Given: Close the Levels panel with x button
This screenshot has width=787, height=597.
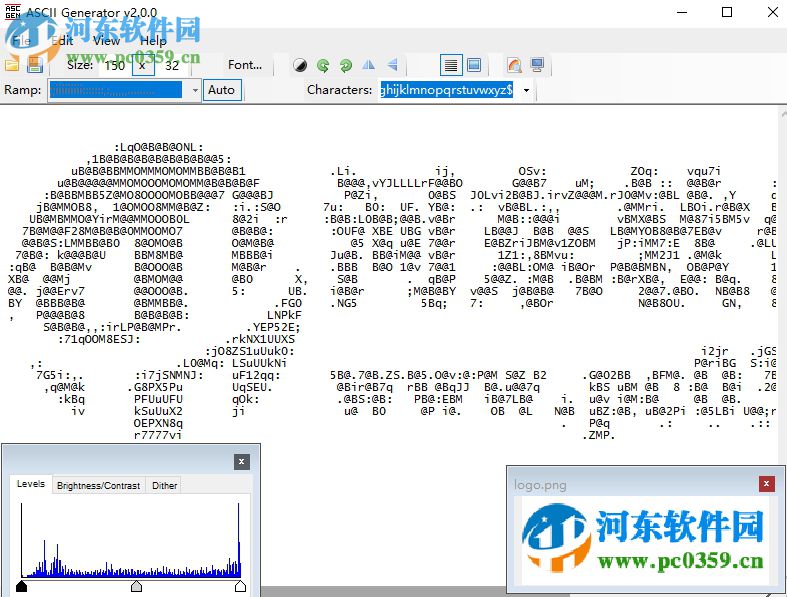Looking at the screenshot, I should coord(241,462).
